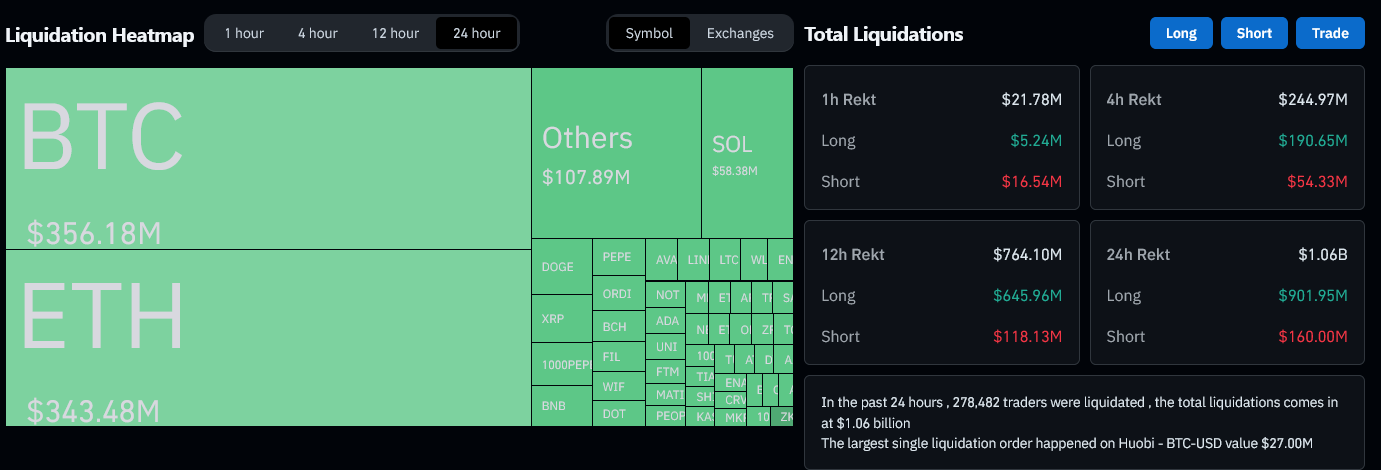The height and width of the screenshot is (470, 1381).
Task: Open the Trade button
Action: click(1330, 33)
